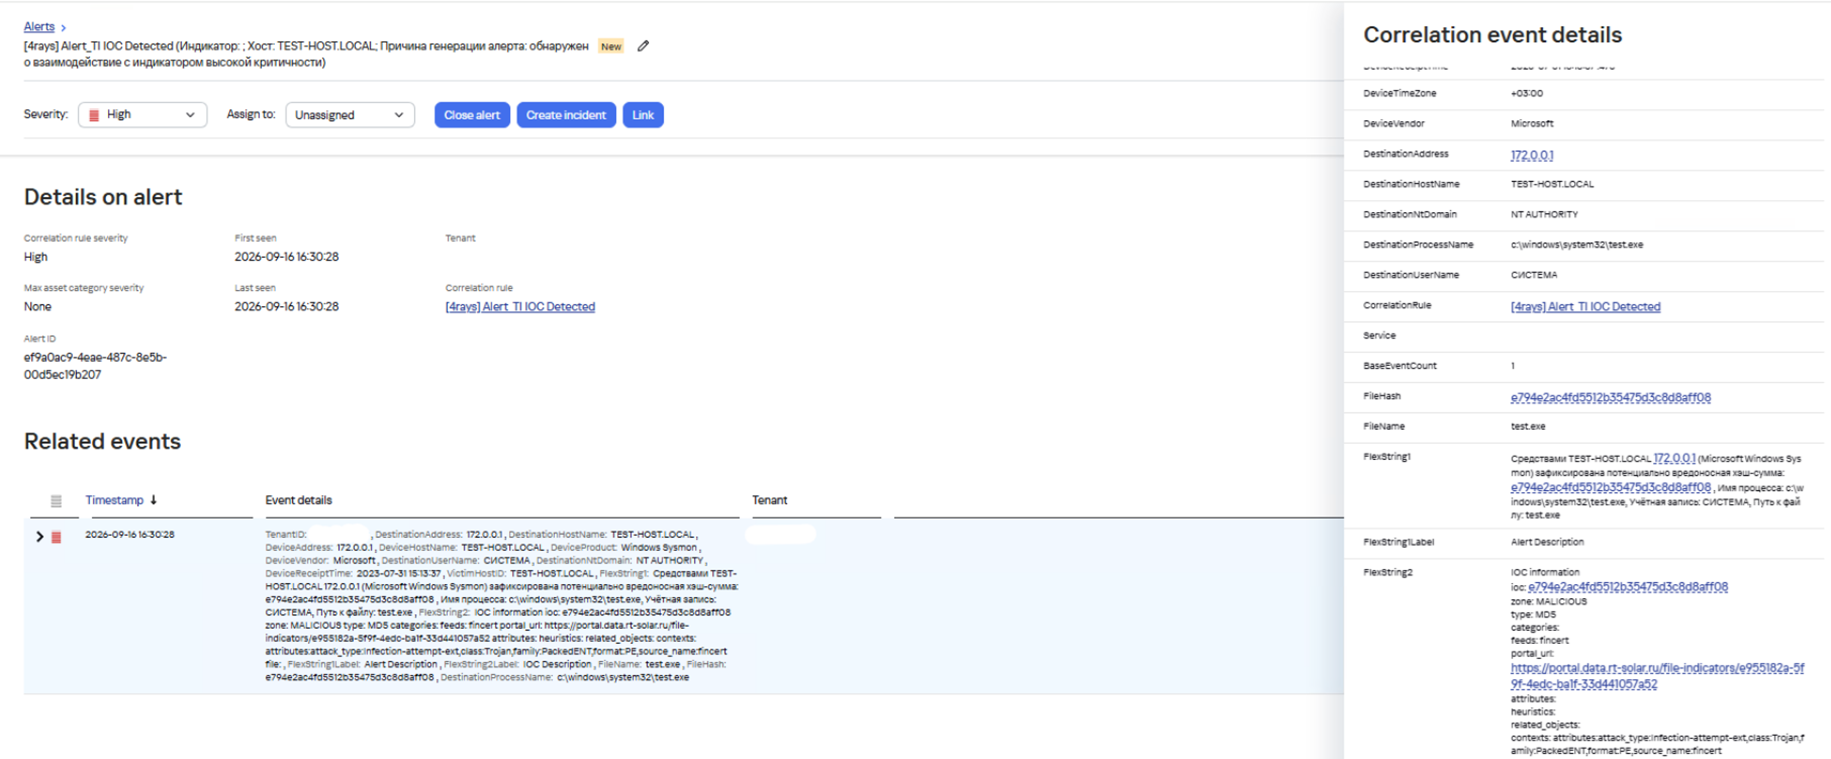Viewport: 1831px width, 759px height.
Task: Open the Assign to Unassigned dropdown
Action: [350, 115]
